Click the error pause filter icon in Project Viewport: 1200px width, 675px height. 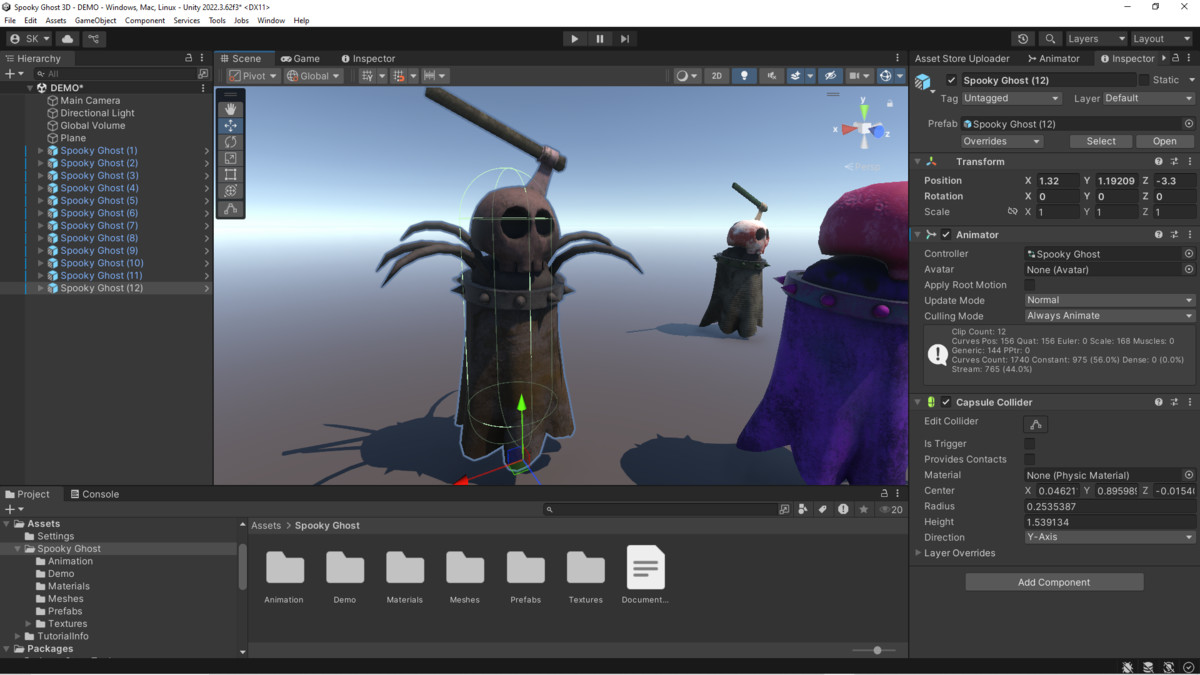843,509
